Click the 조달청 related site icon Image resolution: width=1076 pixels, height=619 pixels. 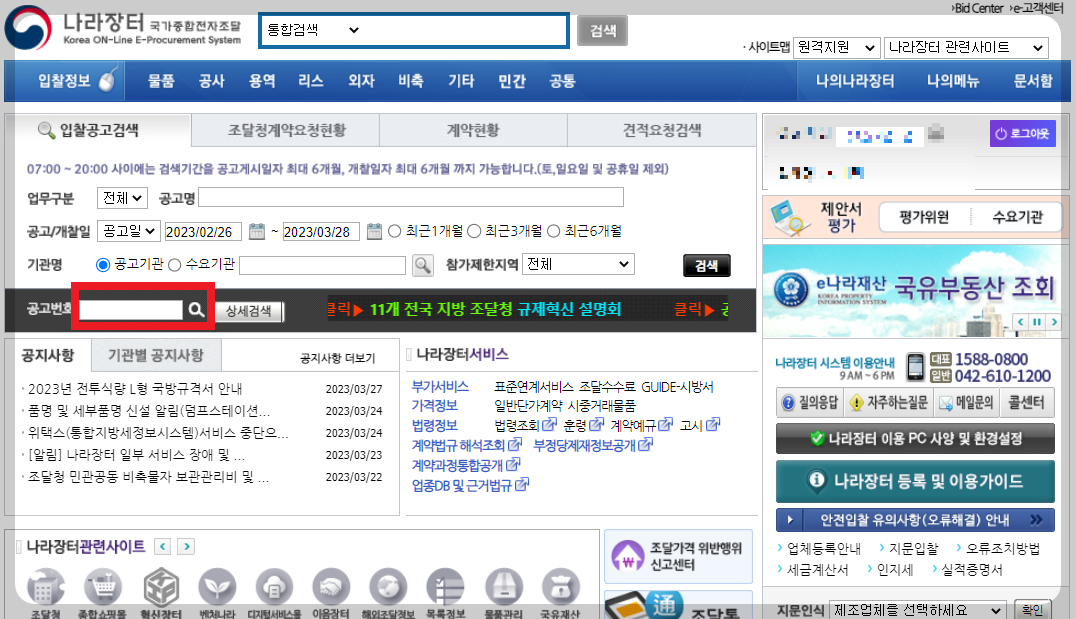tap(46, 588)
